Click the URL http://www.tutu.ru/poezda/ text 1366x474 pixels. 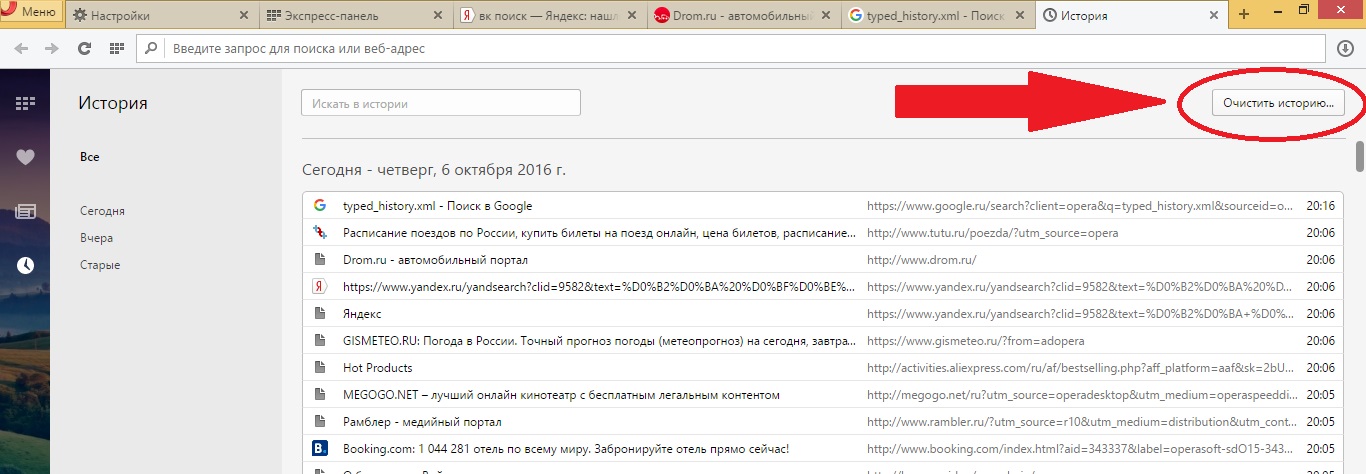coord(992,233)
